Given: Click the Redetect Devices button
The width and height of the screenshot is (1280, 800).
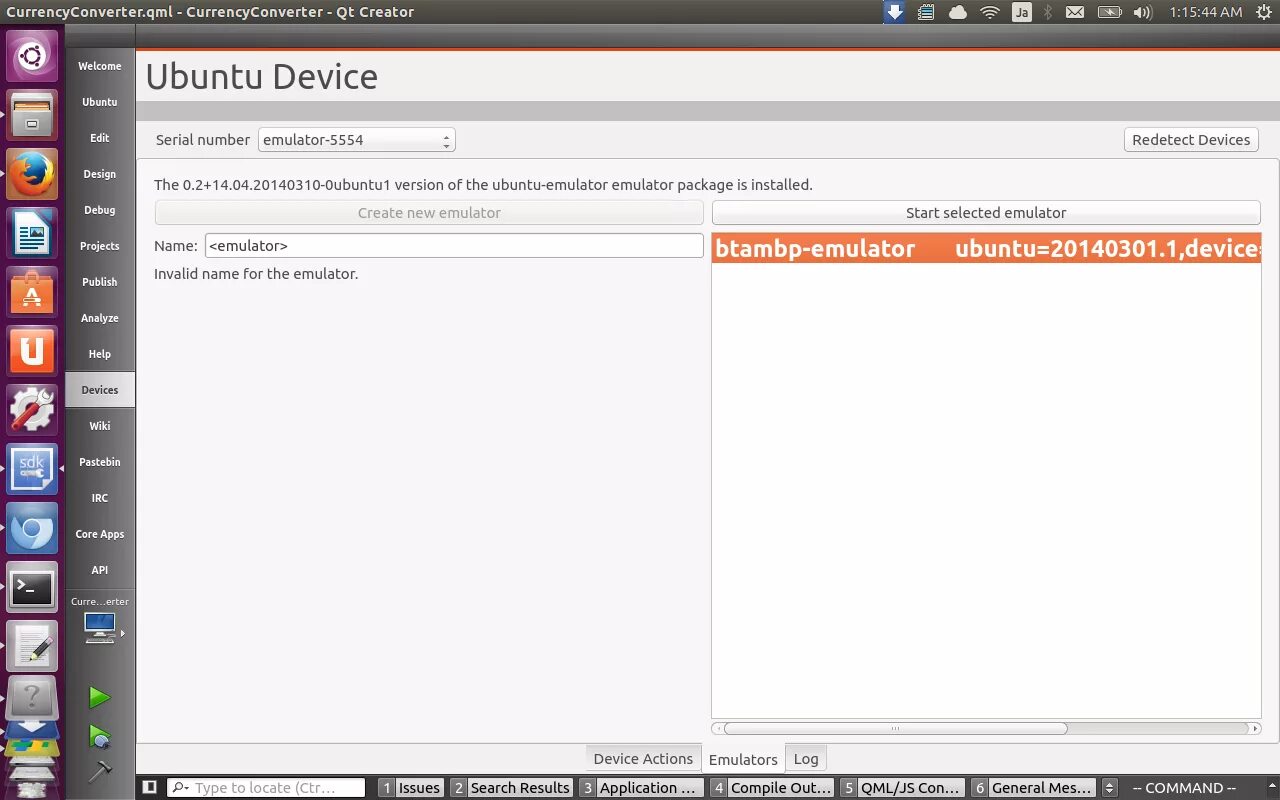Looking at the screenshot, I should (x=1191, y=140).
